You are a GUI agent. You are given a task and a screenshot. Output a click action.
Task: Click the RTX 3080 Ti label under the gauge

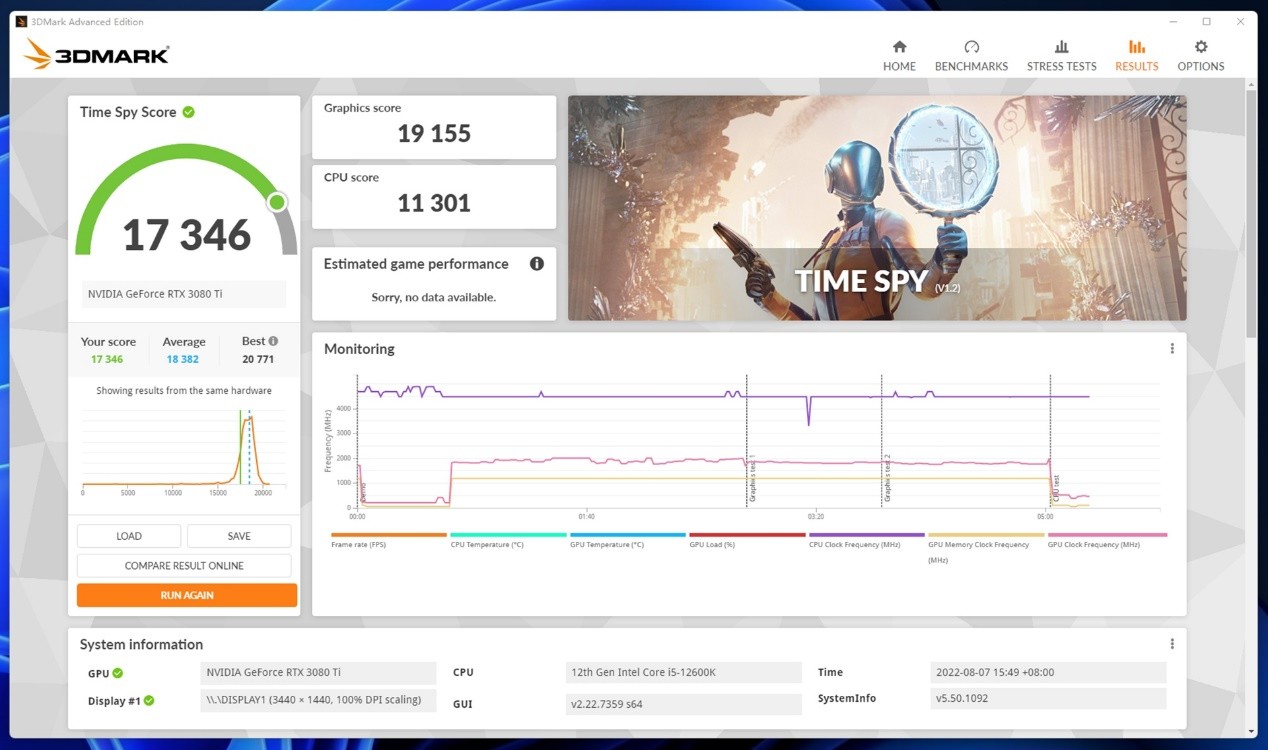click(184, 294)
